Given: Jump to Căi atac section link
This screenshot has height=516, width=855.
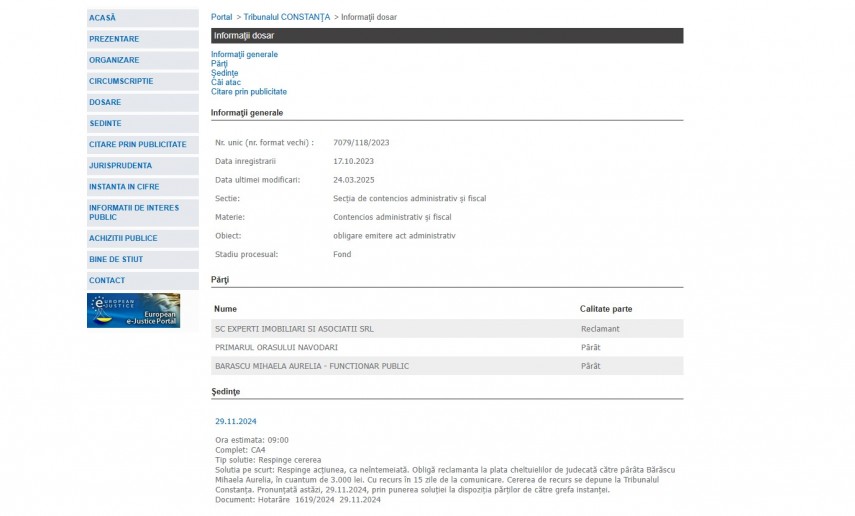Looking at the screenshot, I should pyautogui.click(x=225, y=82).
